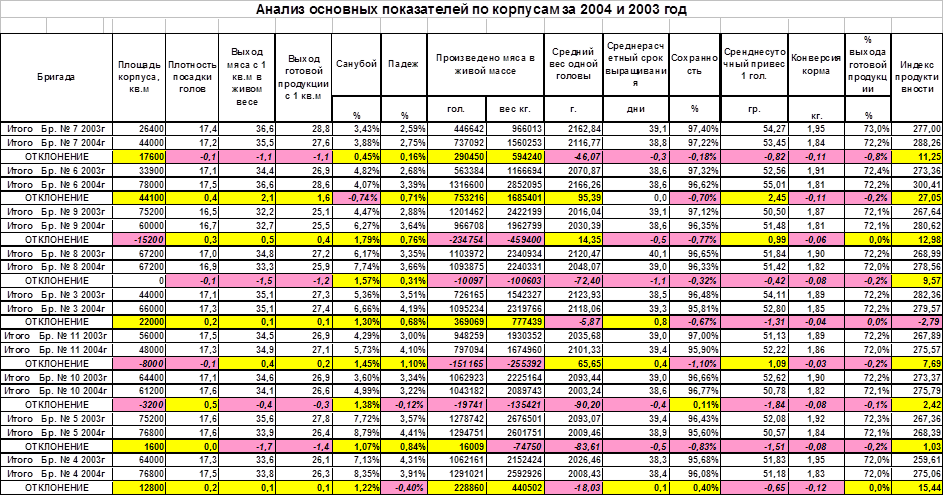The height and width of the screenshot is (496, 944).
Task: Click the pink cell showing -15200
Action: click(138, 240)
